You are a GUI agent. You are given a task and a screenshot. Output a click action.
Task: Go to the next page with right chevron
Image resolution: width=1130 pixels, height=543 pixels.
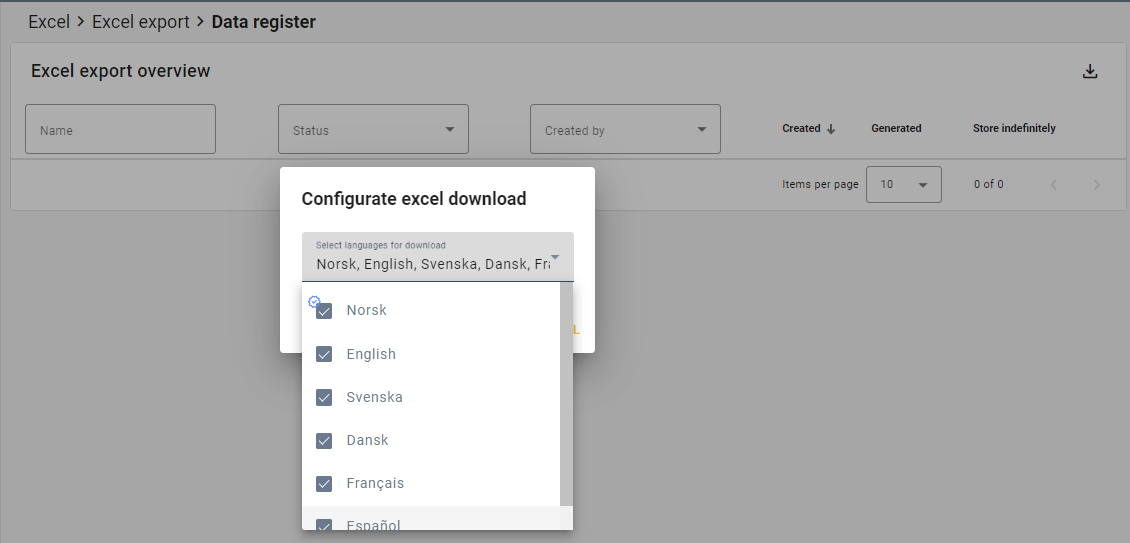[1096, 185]
